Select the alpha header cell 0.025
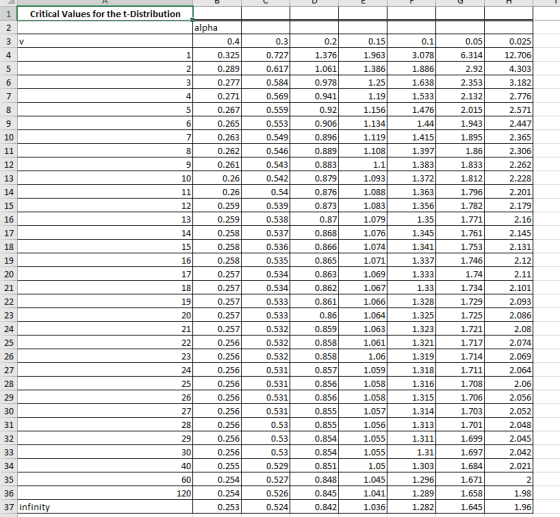The height and width of the screenshot is (517, 560). [509, 41]
